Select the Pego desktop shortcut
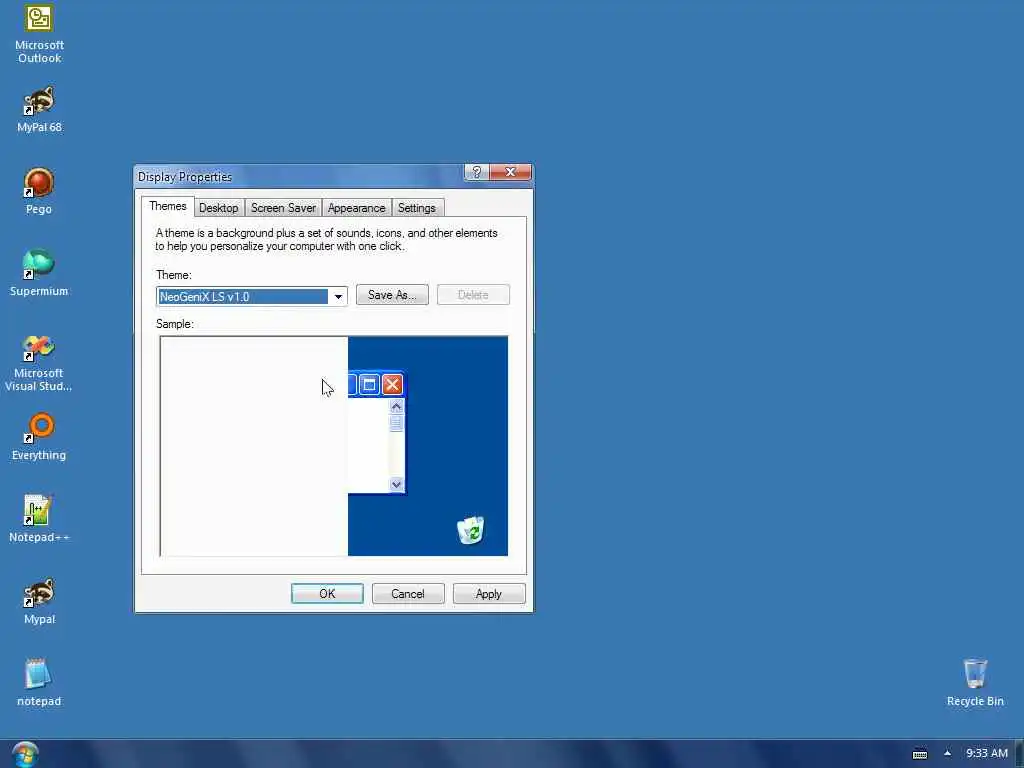This screenshot has height=768, width=1024. (x=39, y=191)
